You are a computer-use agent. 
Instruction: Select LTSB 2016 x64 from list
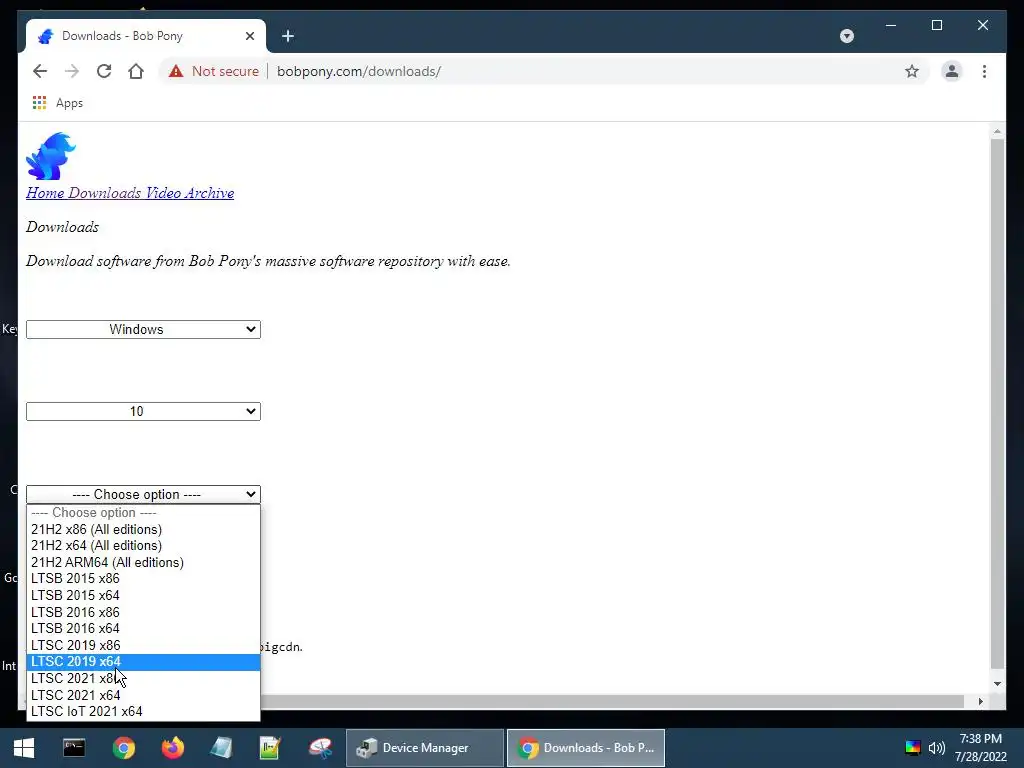click(143, 628)
